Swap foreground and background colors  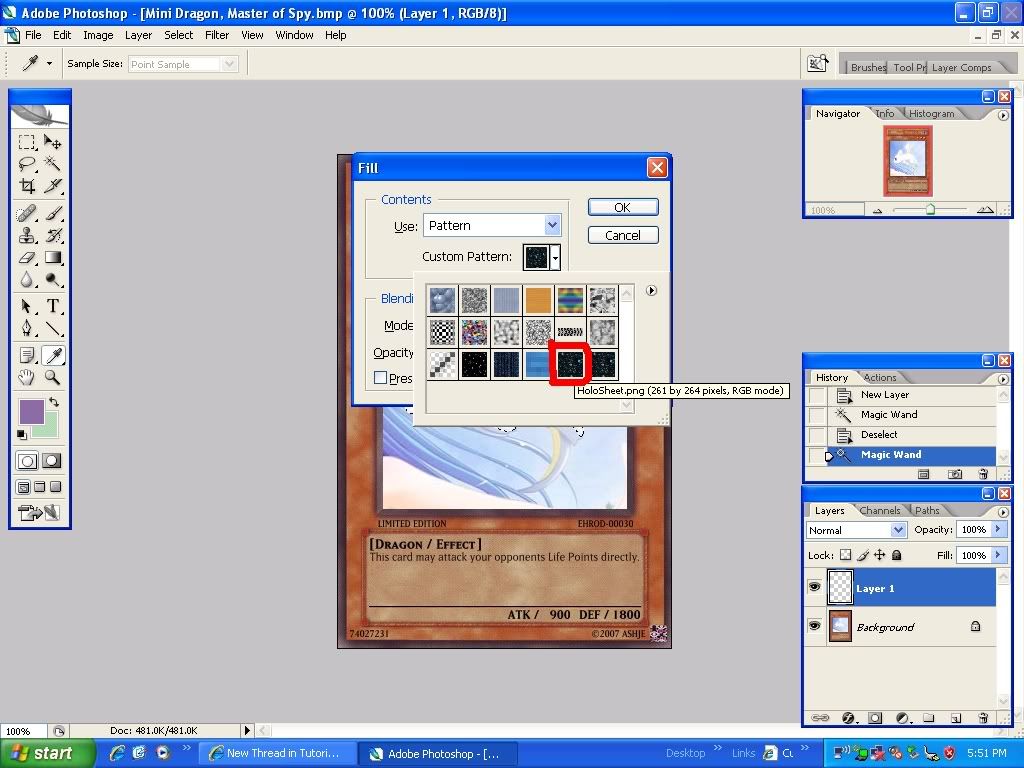(x=54, y=402)
